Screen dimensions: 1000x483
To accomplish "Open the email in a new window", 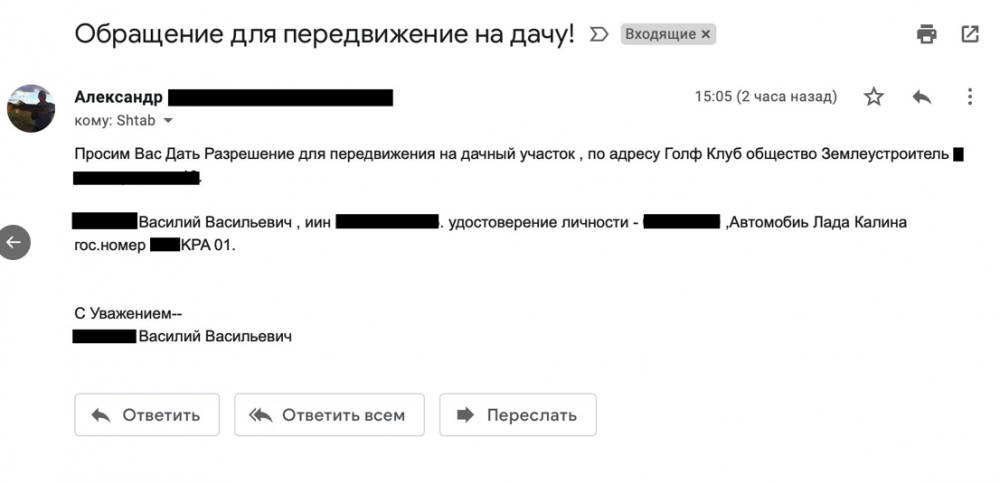I will (969, 34).
